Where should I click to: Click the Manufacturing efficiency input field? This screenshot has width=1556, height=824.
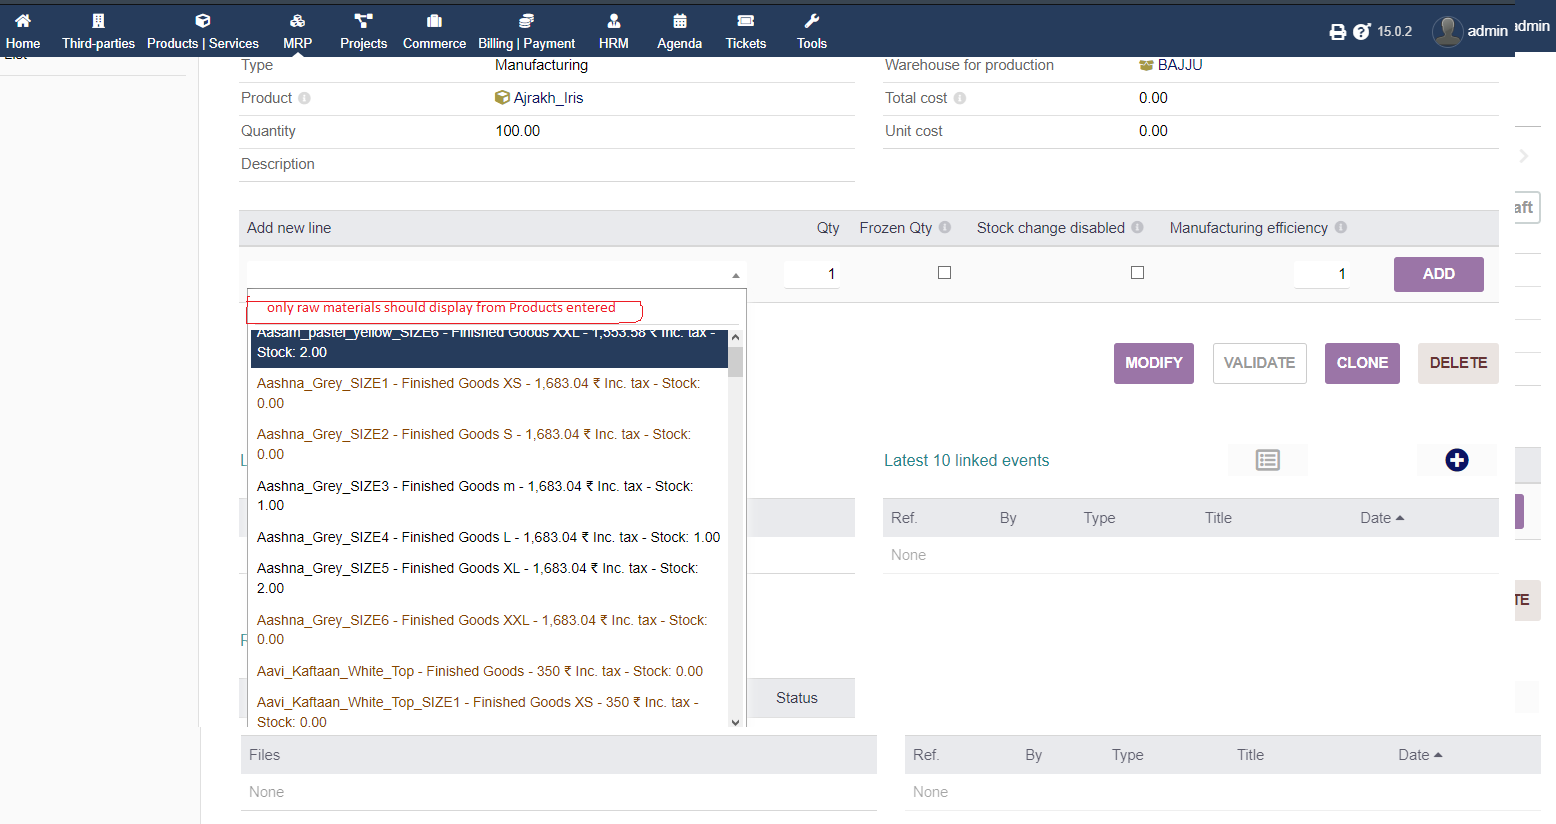(x=1322, y=274)
